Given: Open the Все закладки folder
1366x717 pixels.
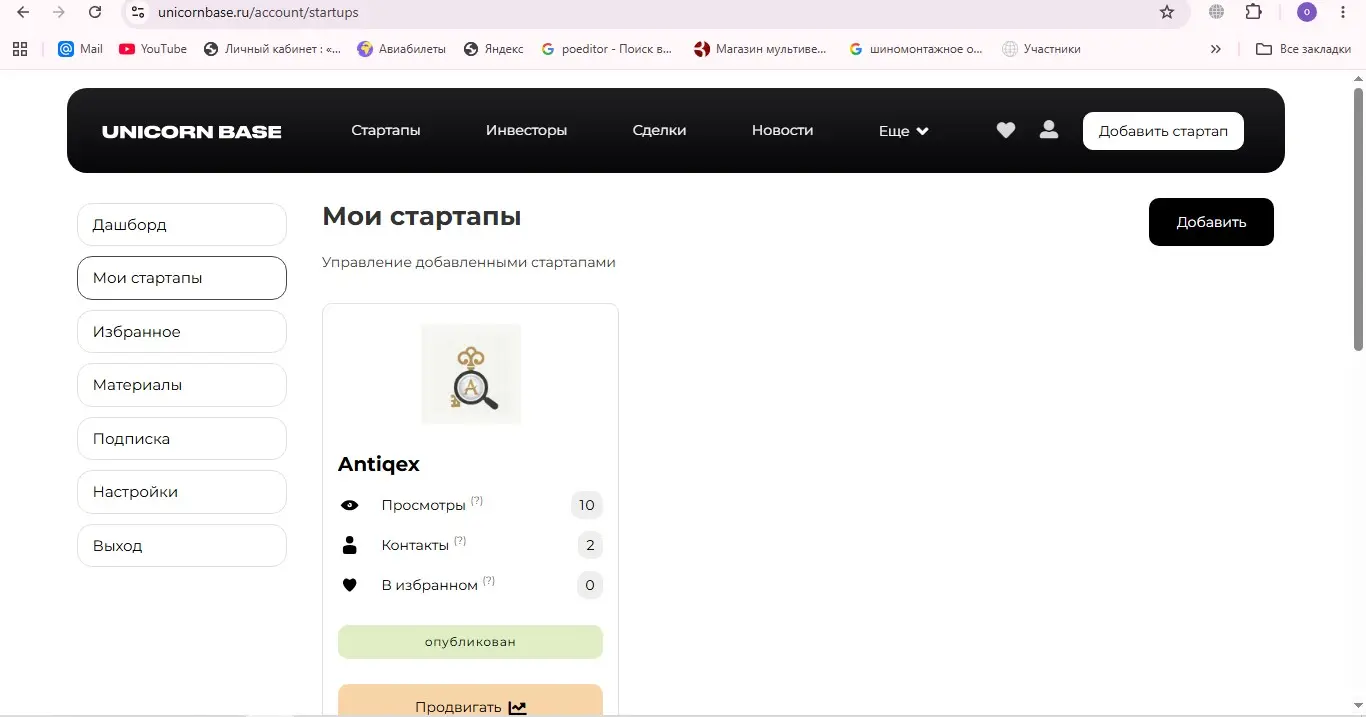Looking at the screenshot, I should click(x=1304, y=48).
